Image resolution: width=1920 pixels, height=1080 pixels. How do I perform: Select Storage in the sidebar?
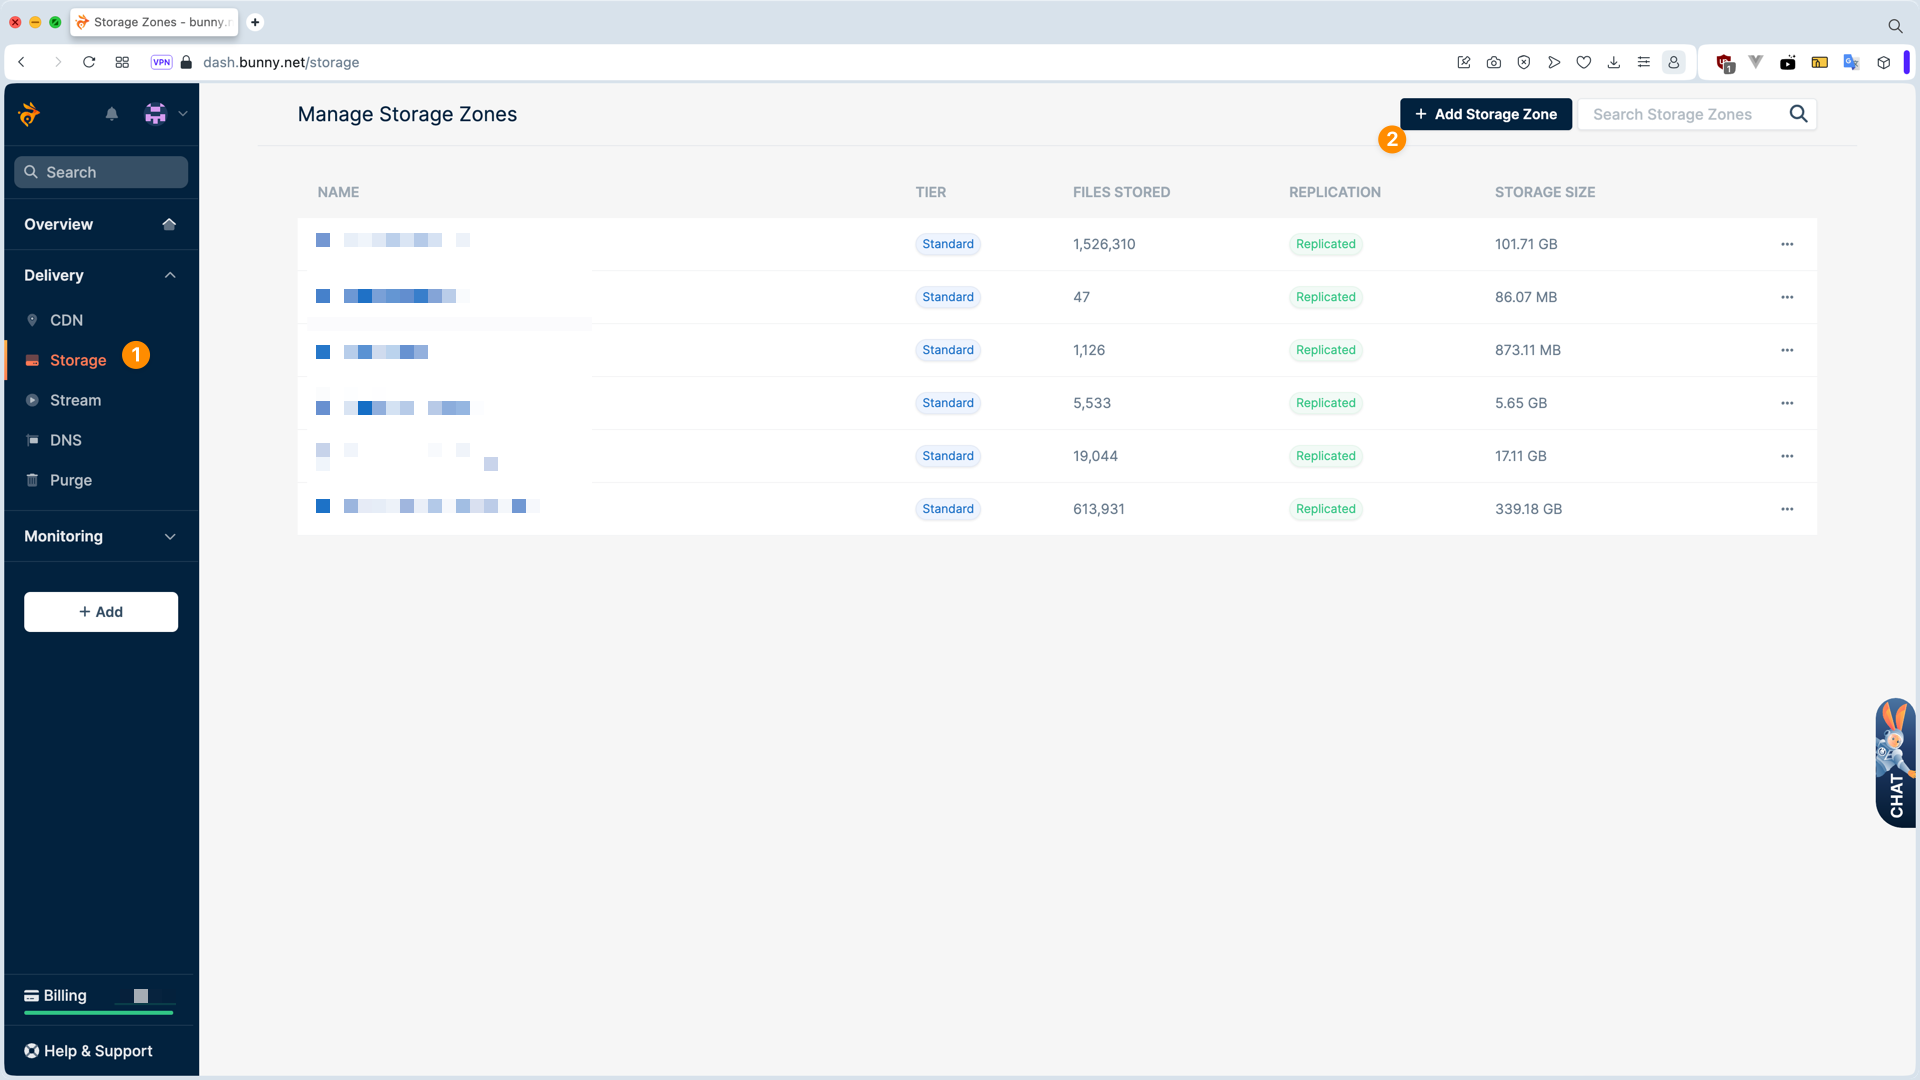[78, 360]
